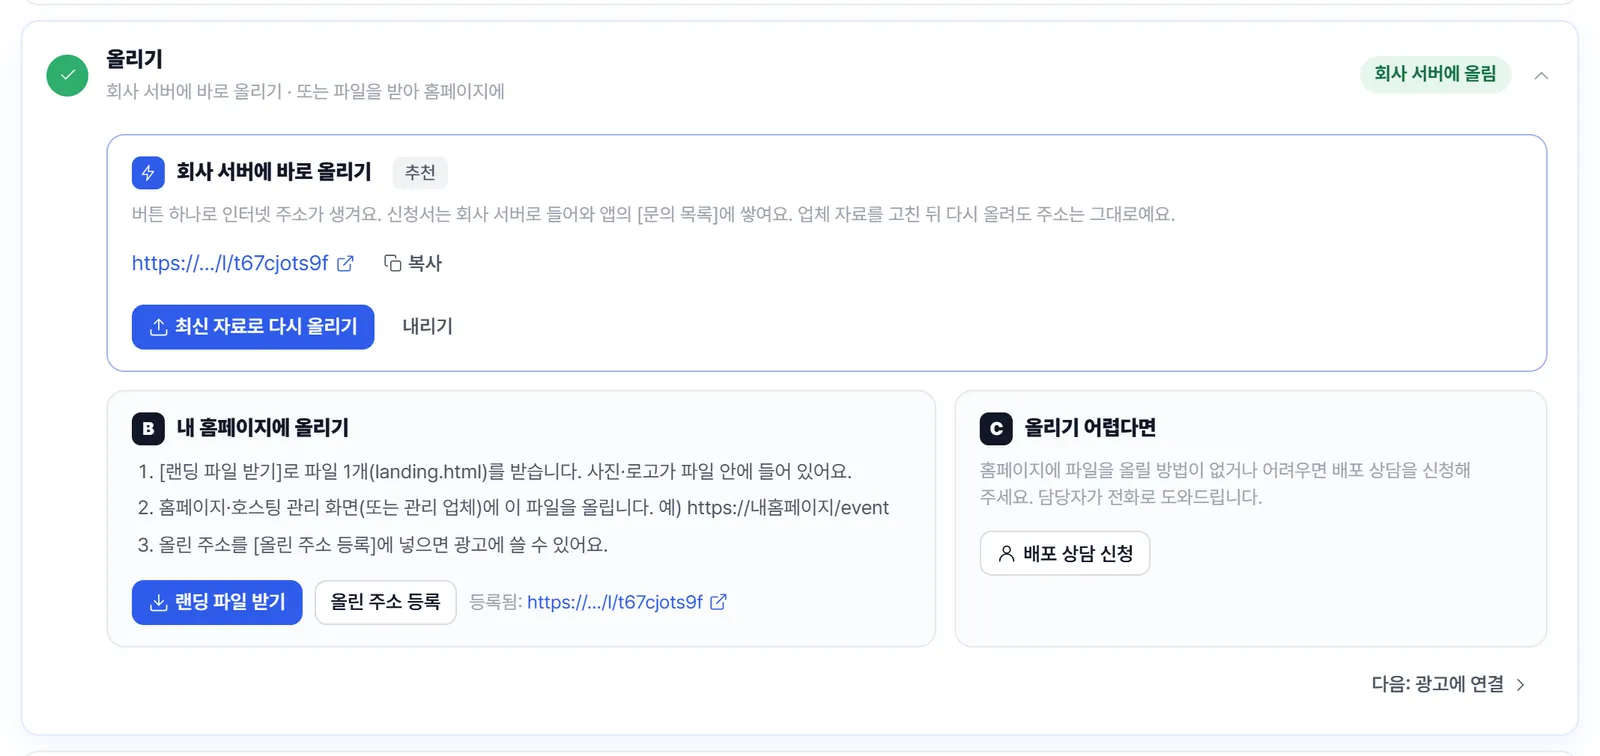The width and height of the screenshot is (1600, 756).
Task: Click the 회사 서버에 올림 status badge
Action: pos(1435,74)
